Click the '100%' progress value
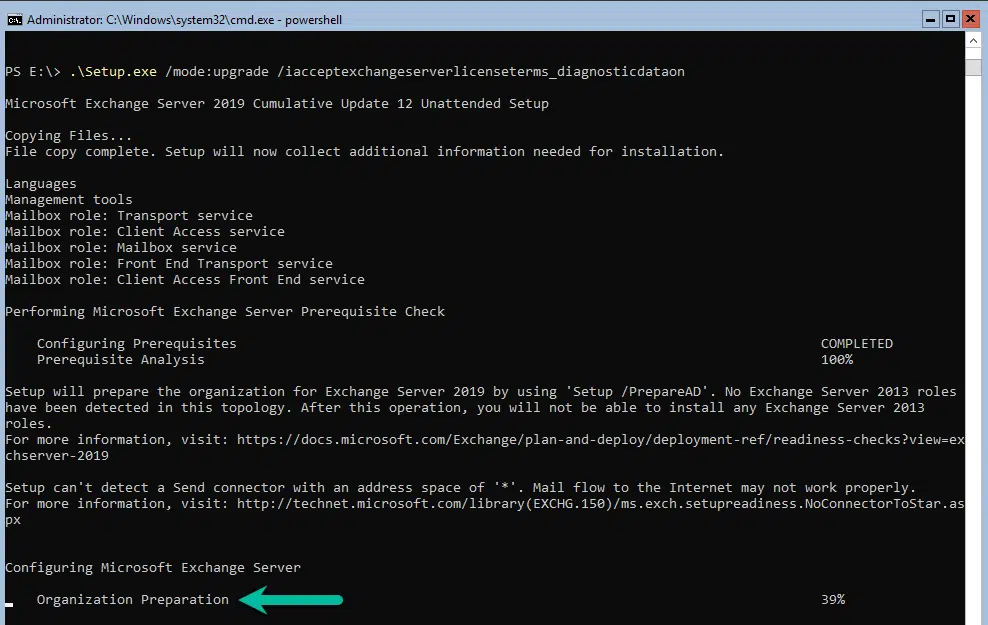Screen dimensions: 988x625 837,360
